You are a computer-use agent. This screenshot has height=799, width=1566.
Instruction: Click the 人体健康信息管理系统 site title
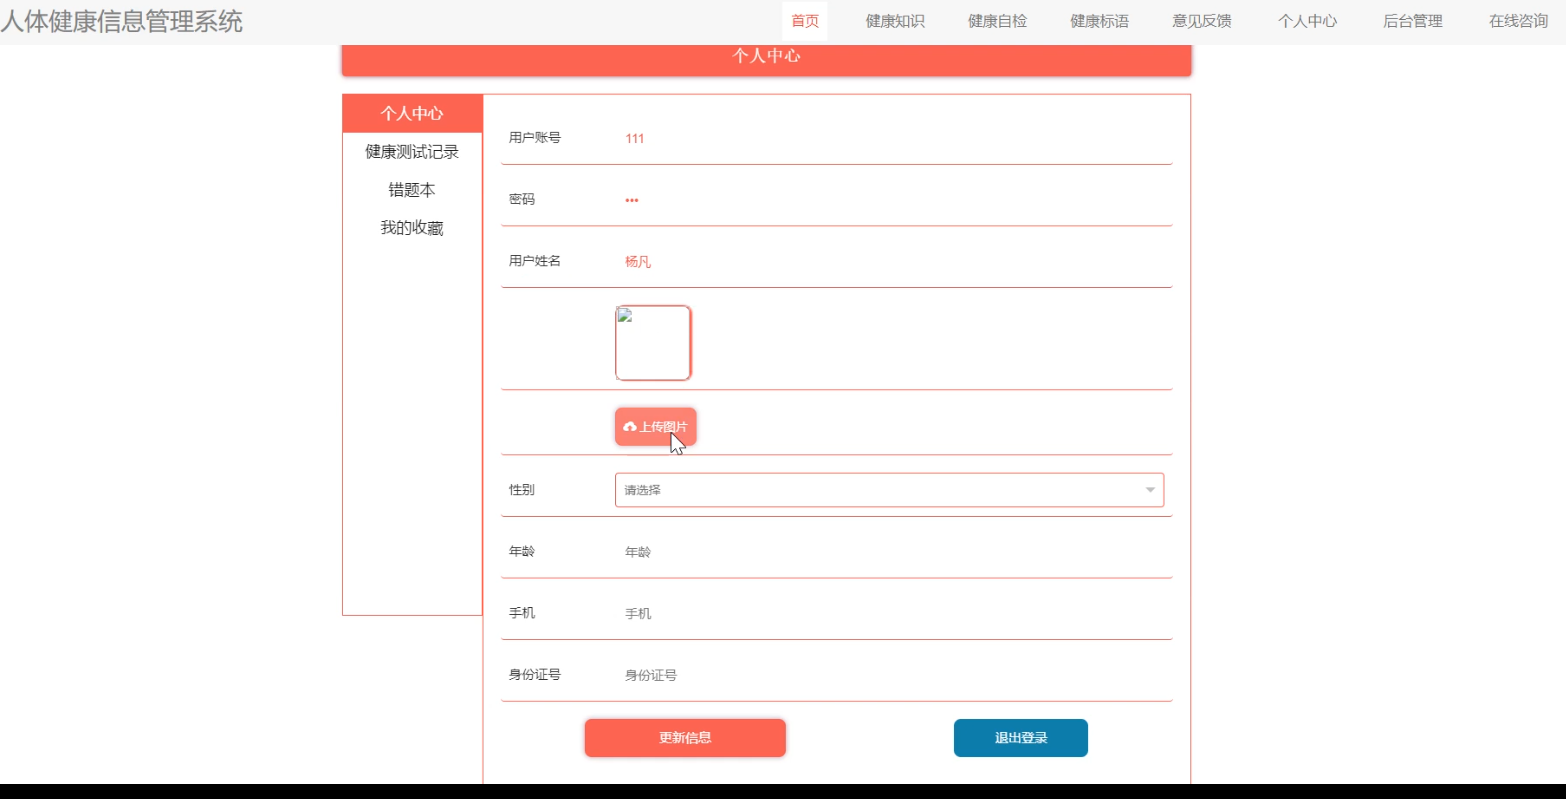point(121,21)
